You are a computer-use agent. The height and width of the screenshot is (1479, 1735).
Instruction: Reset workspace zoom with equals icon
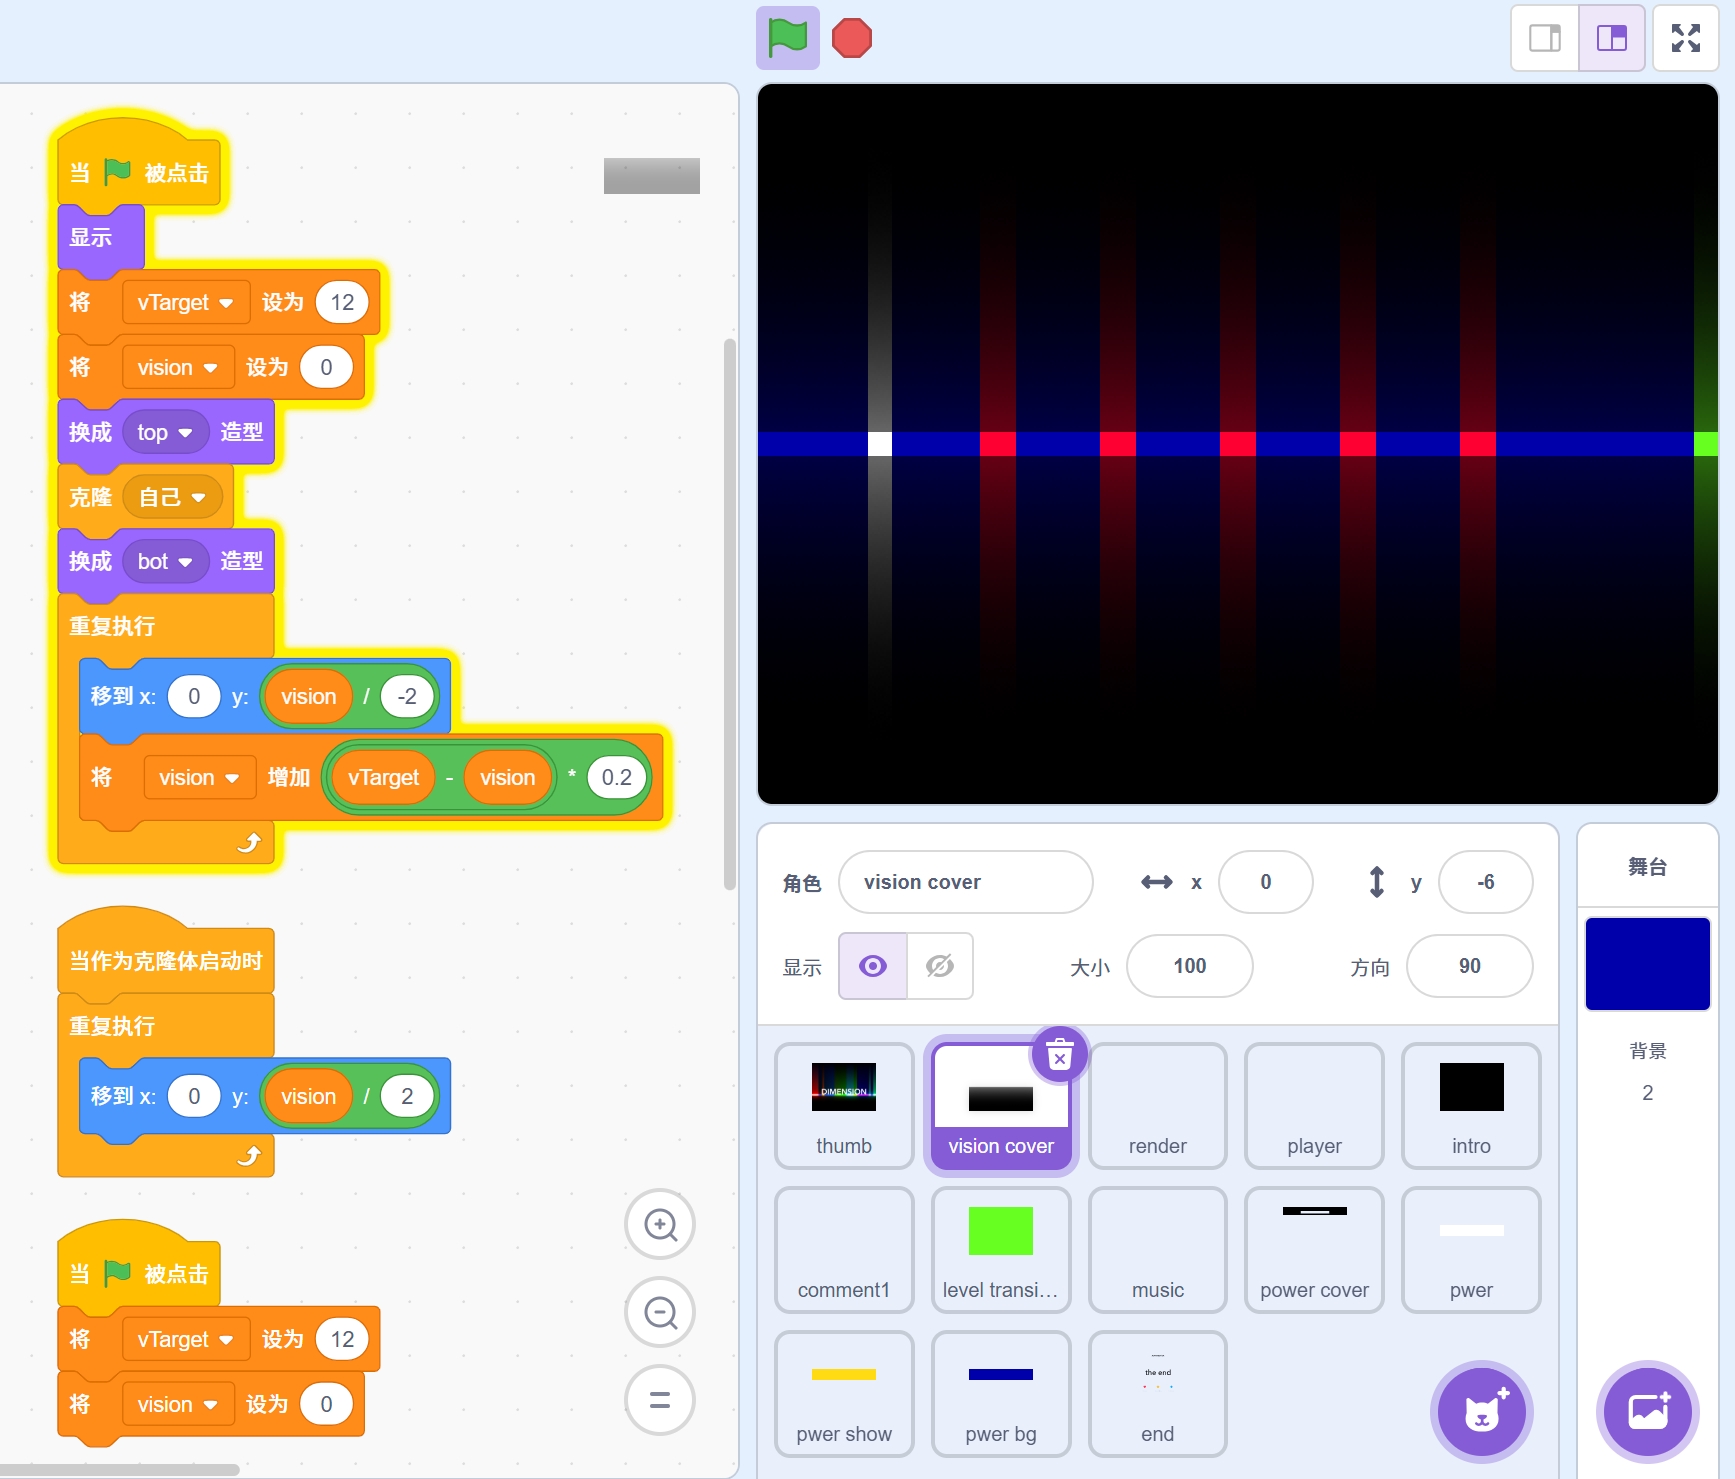tap(660, 1400)
